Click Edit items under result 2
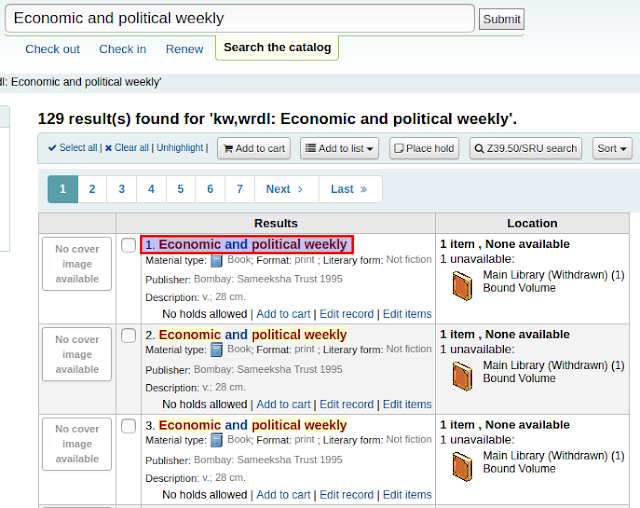640x508 pixels. pyautogui.click(x=407, y=404)
